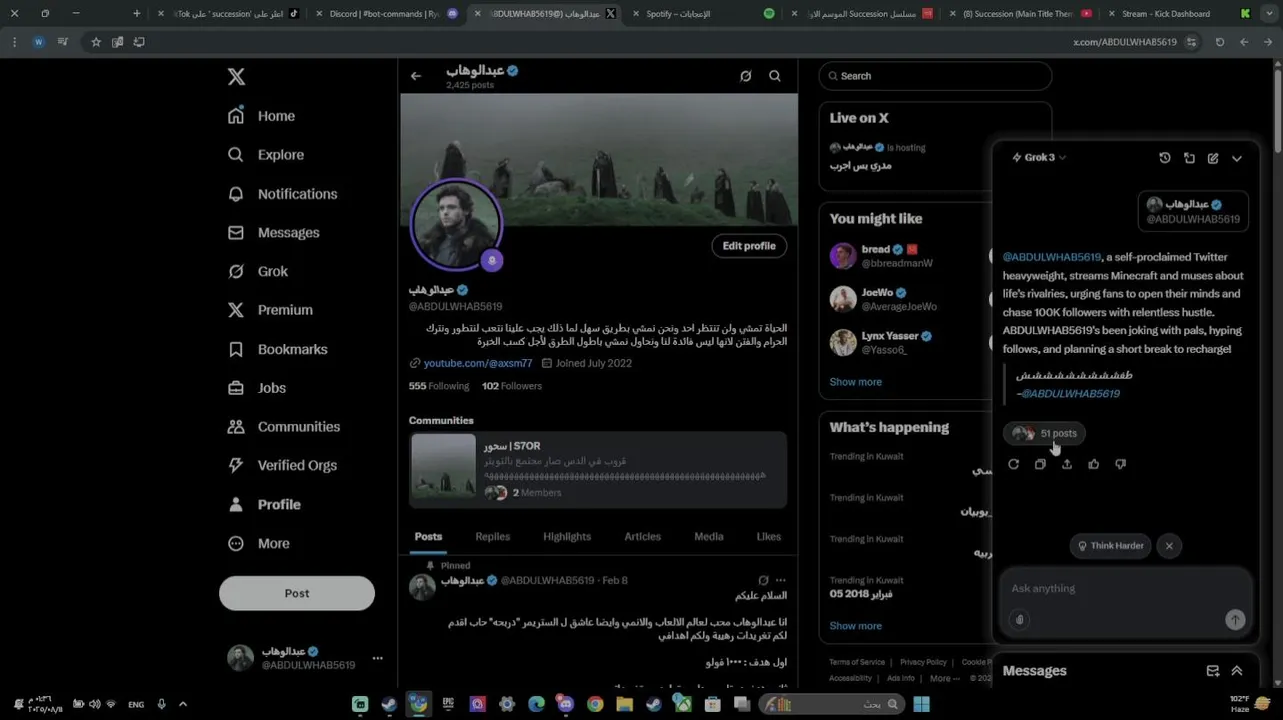Click the Ask anything Grok input

pyautogui.click(x=1125, y=589)
